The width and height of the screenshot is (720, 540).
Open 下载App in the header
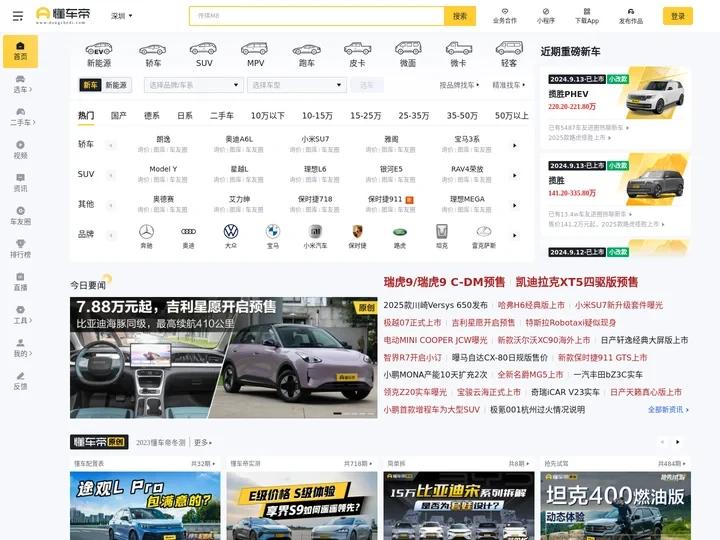coord(587,16)
